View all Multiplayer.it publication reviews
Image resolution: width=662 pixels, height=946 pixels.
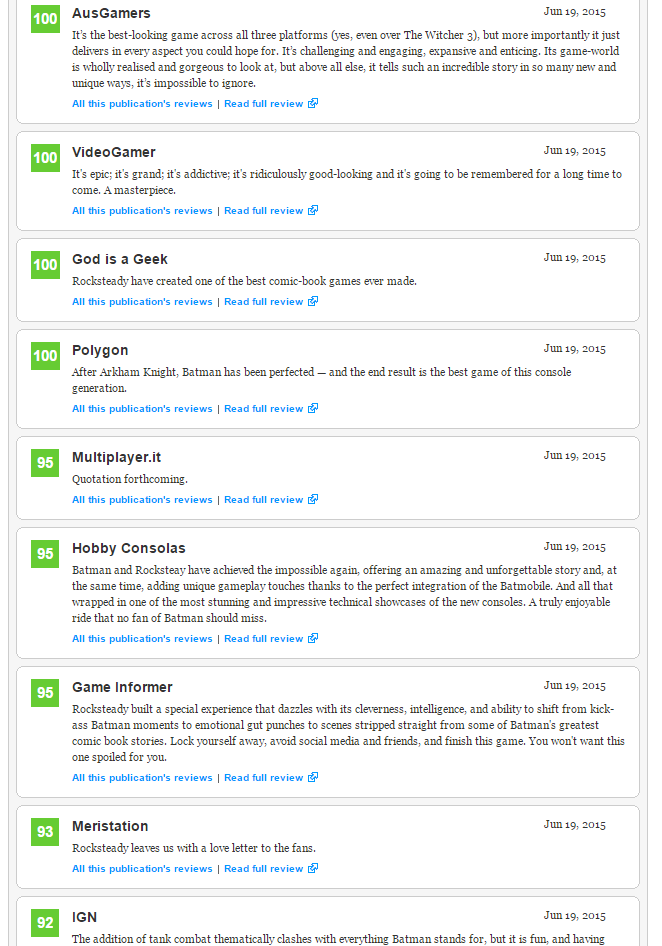pos(142,500)
